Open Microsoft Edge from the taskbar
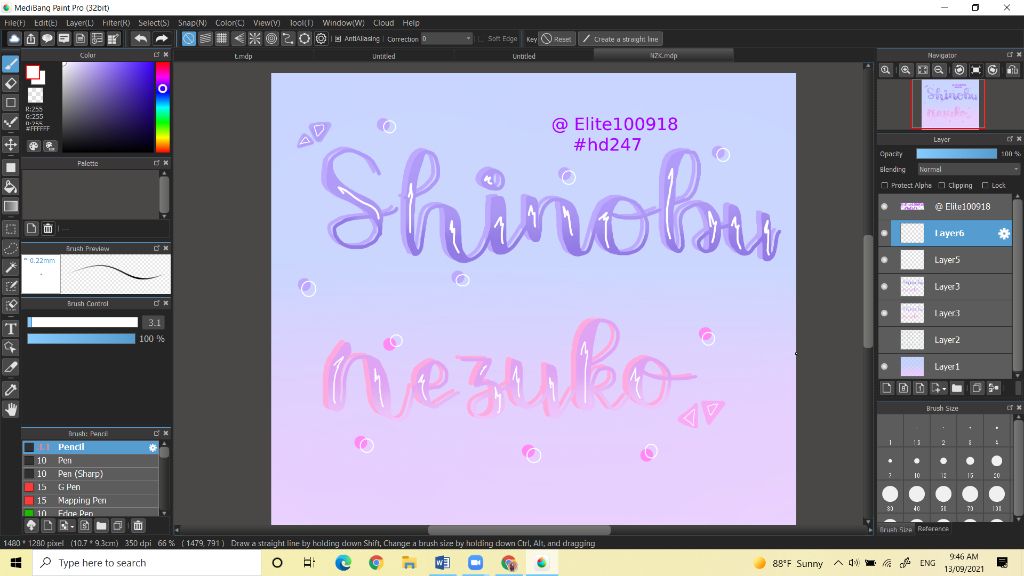Screen dimensions: 1024x576 pyautogui.click(x=344, y=562)
